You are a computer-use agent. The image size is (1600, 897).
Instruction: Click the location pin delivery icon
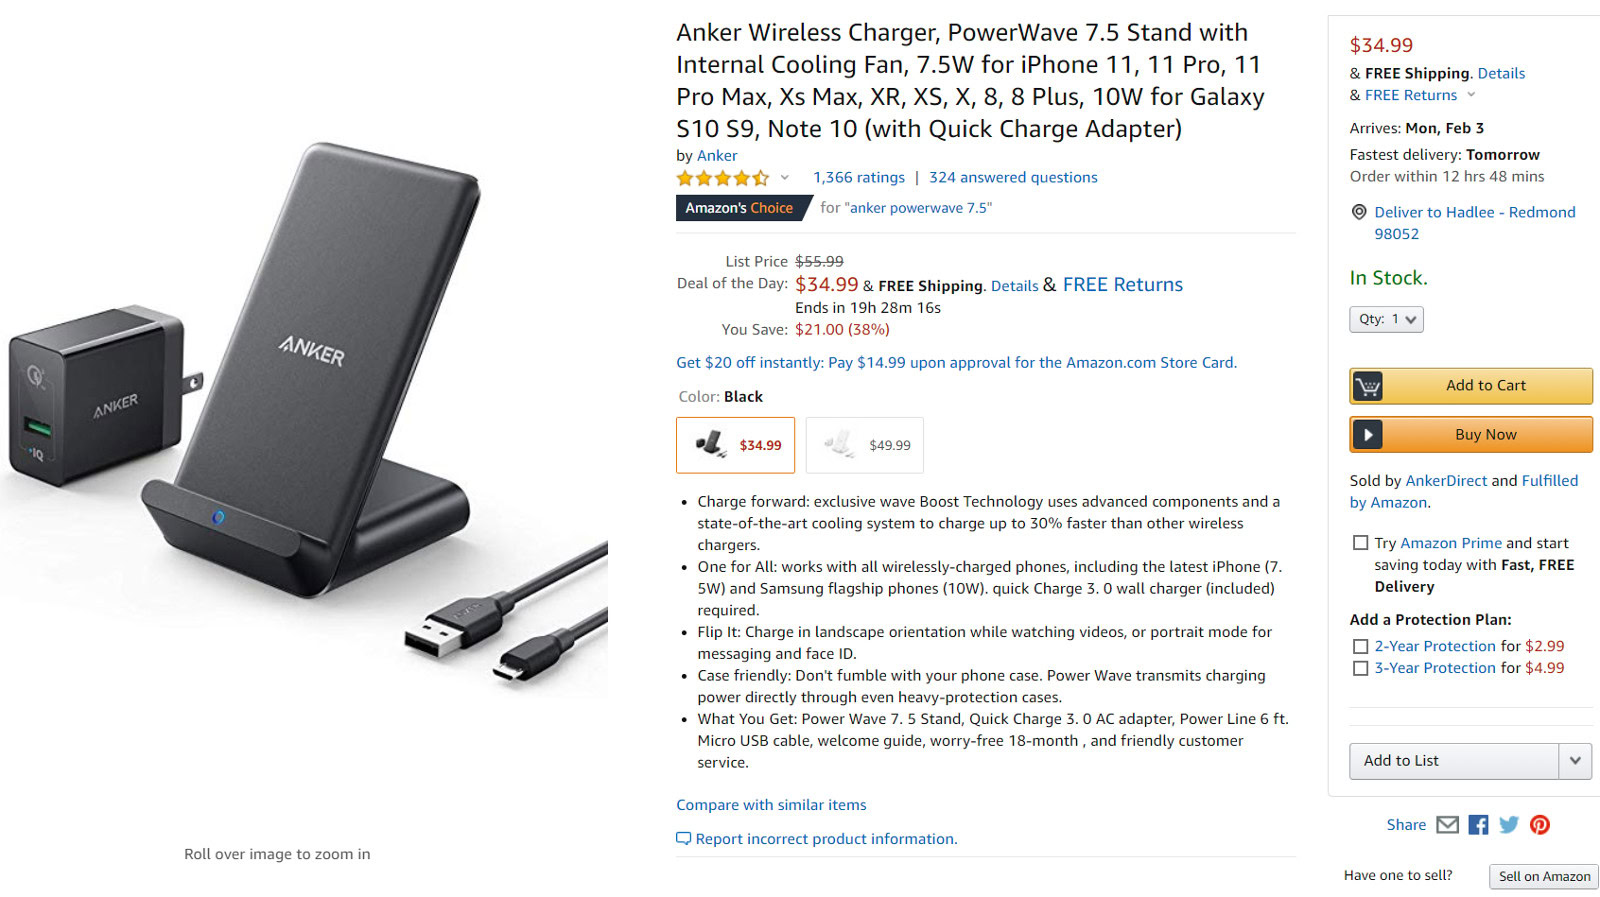pyautogui.click(x=1359, y=212)
